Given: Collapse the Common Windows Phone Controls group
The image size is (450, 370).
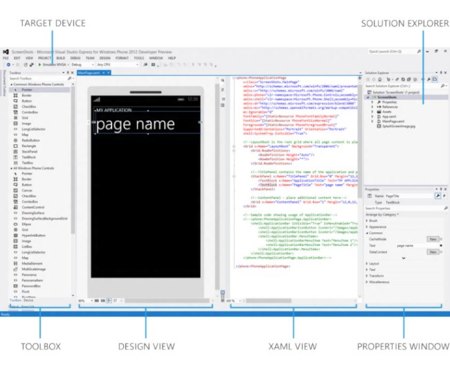Looking at the screenshot, I should [12, 85].
